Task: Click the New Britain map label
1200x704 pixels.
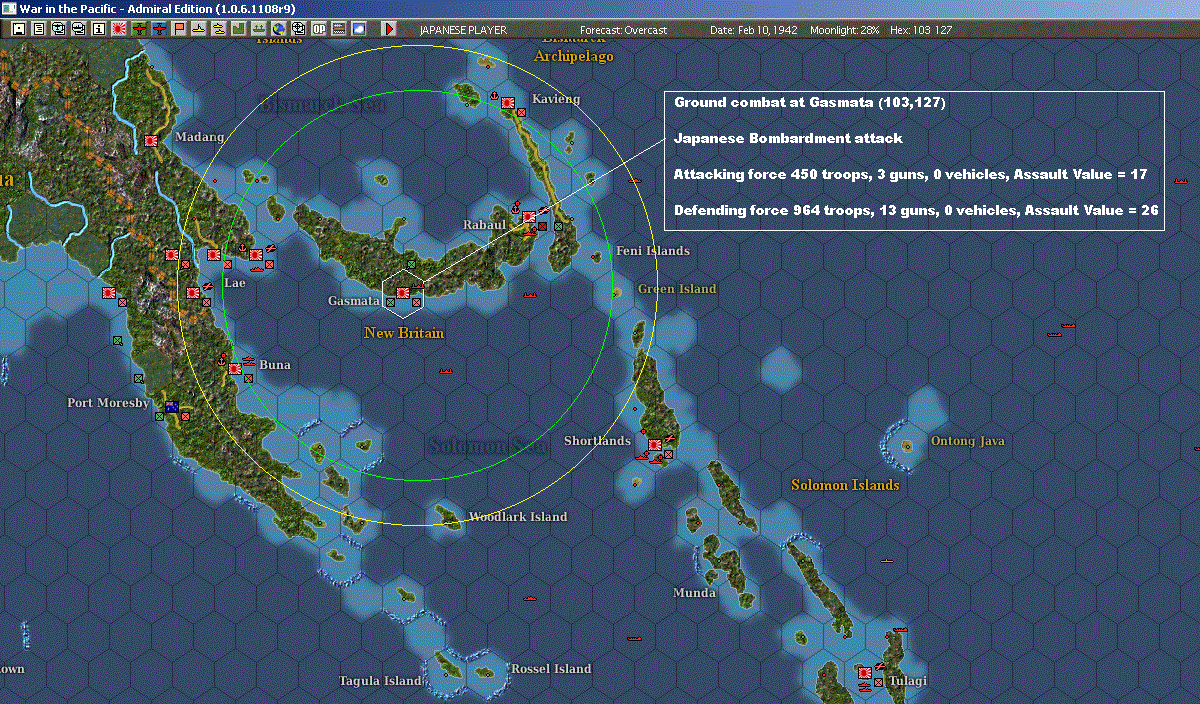Action: (404, 333)
